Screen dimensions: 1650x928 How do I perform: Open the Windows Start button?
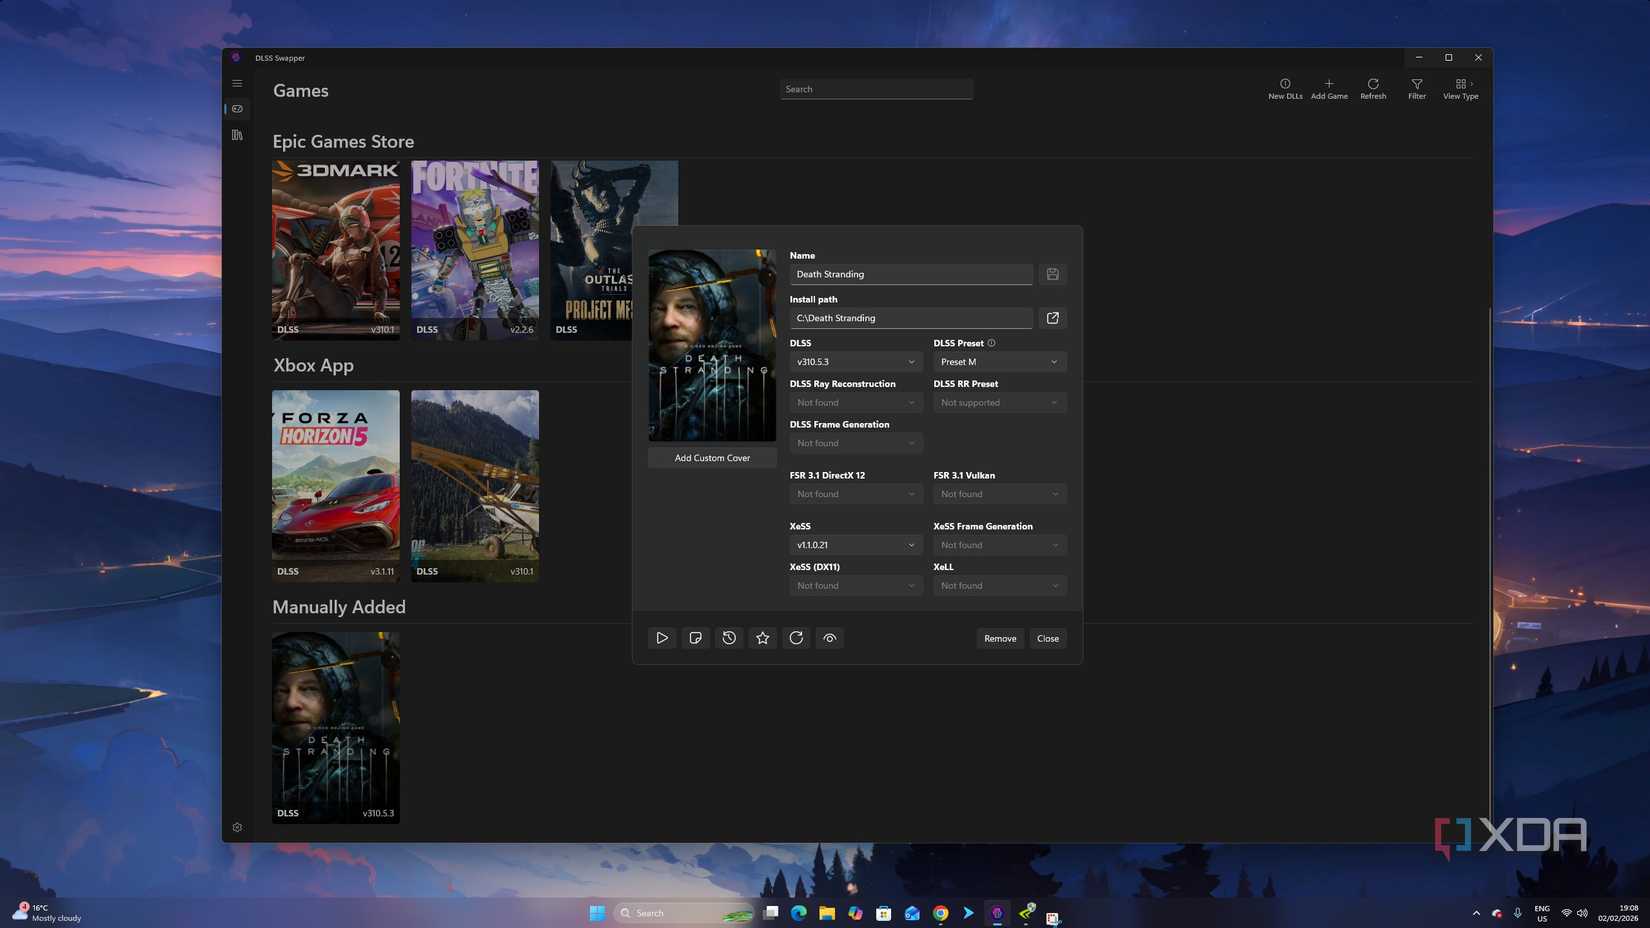click(597, 913)
